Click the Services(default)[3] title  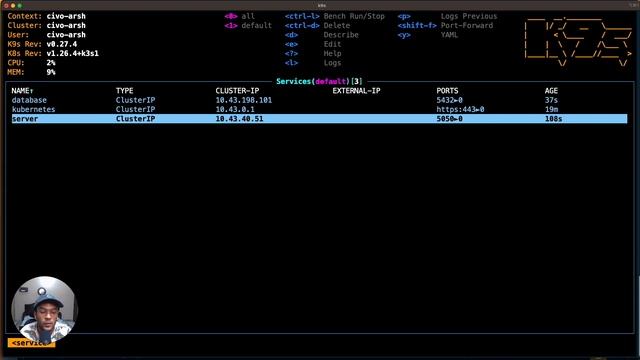(319, 81)
